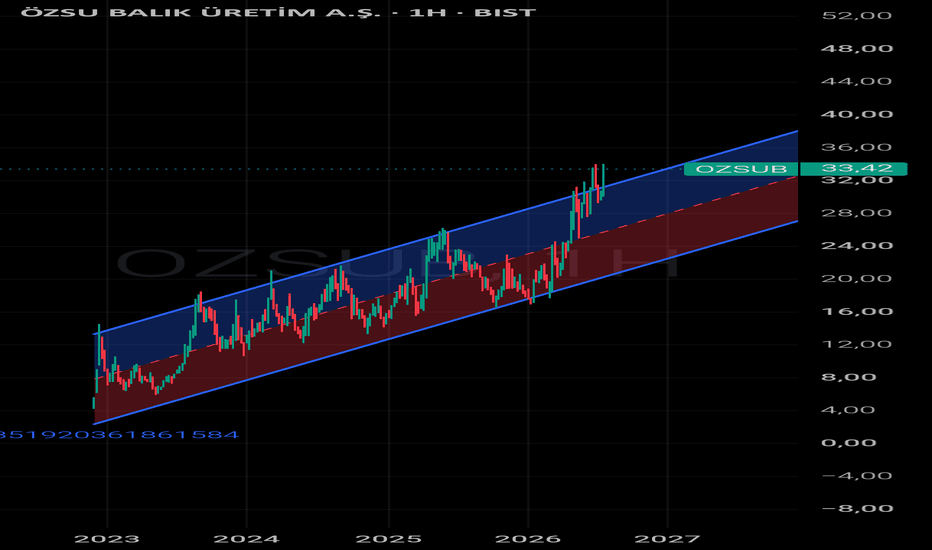Click the 2025 time axis label
Screen dimensions: 932x550
point(389,539)
